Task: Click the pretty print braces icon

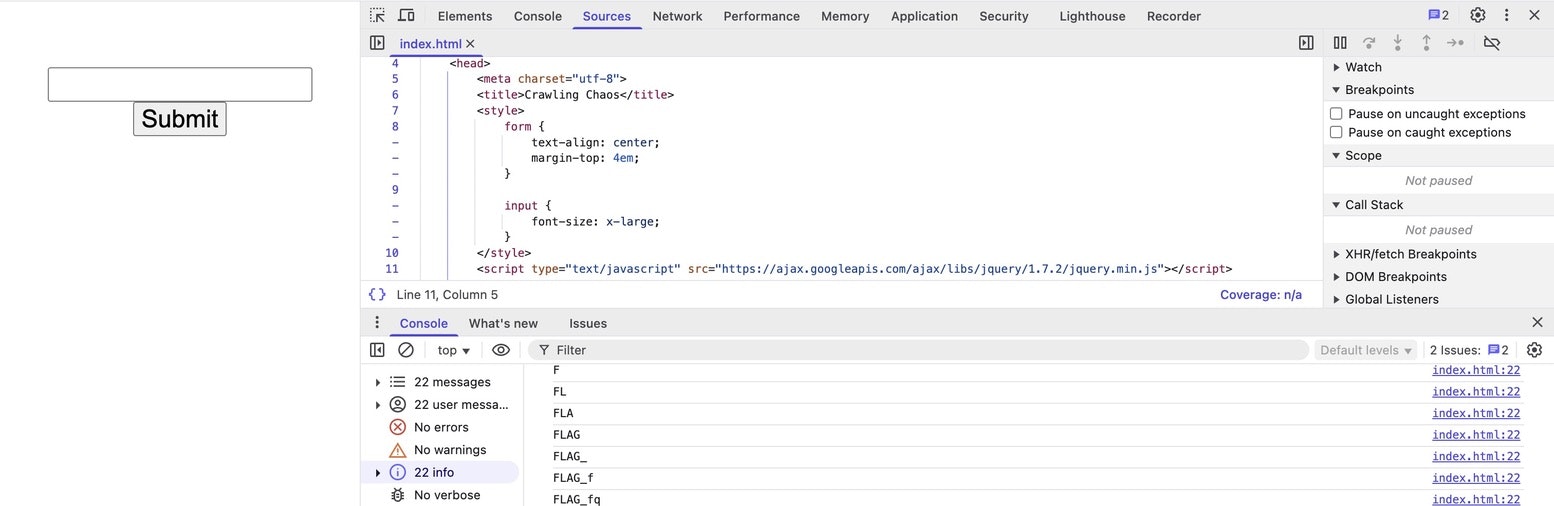Action: pyautogui.click(x=377, y=295)
